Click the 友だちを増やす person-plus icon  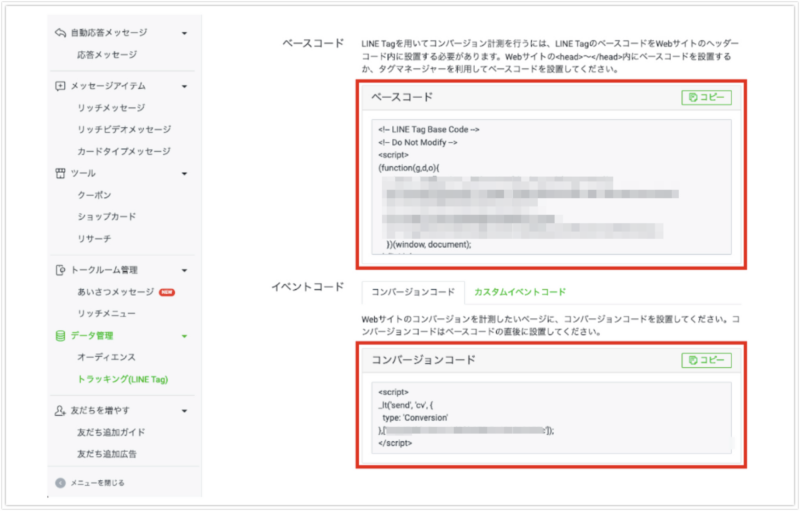pyautogui.click(x=60, y=411)
